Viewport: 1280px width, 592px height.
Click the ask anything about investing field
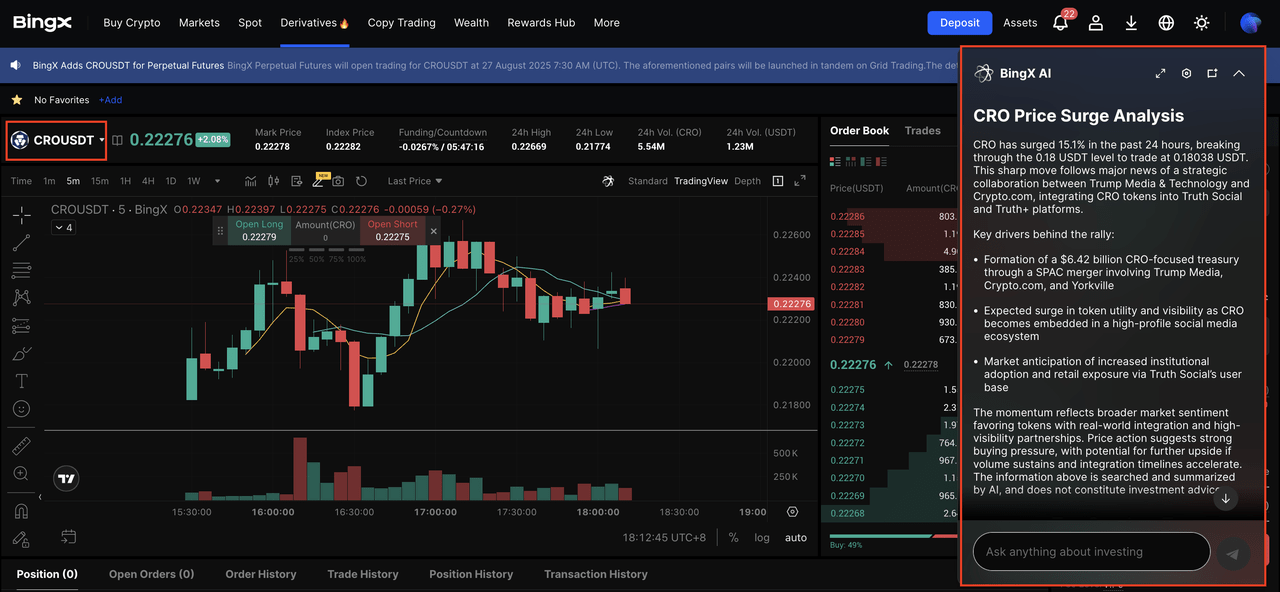pos(1091,552)
